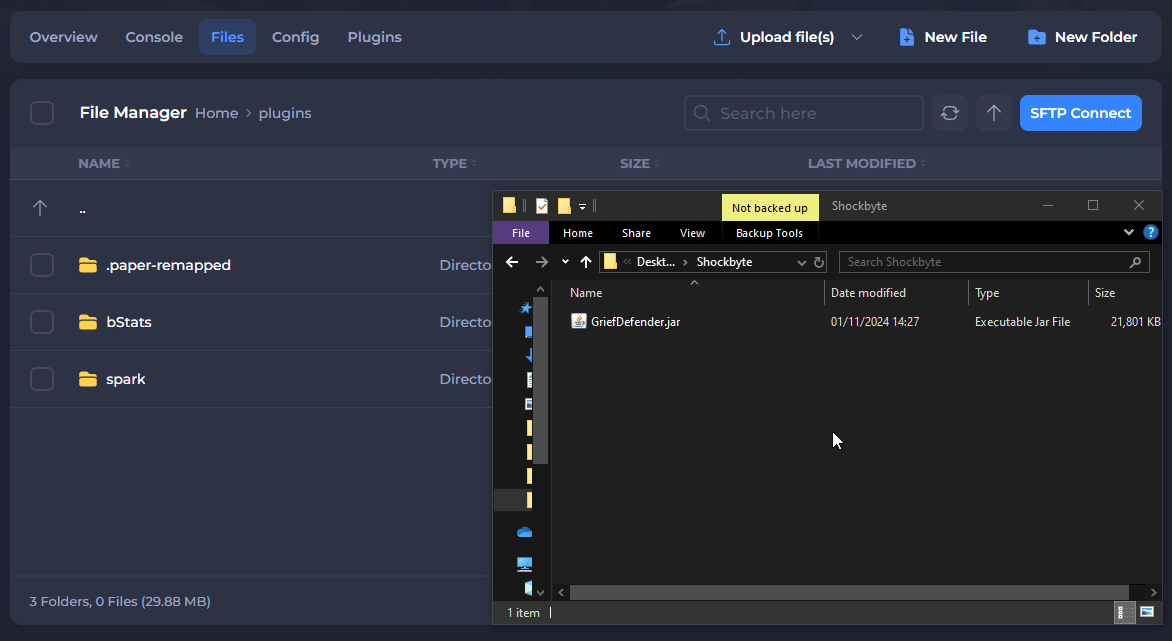
Task: Click the refresh icon in the File Manager
Action: click(x=949, y=113)
